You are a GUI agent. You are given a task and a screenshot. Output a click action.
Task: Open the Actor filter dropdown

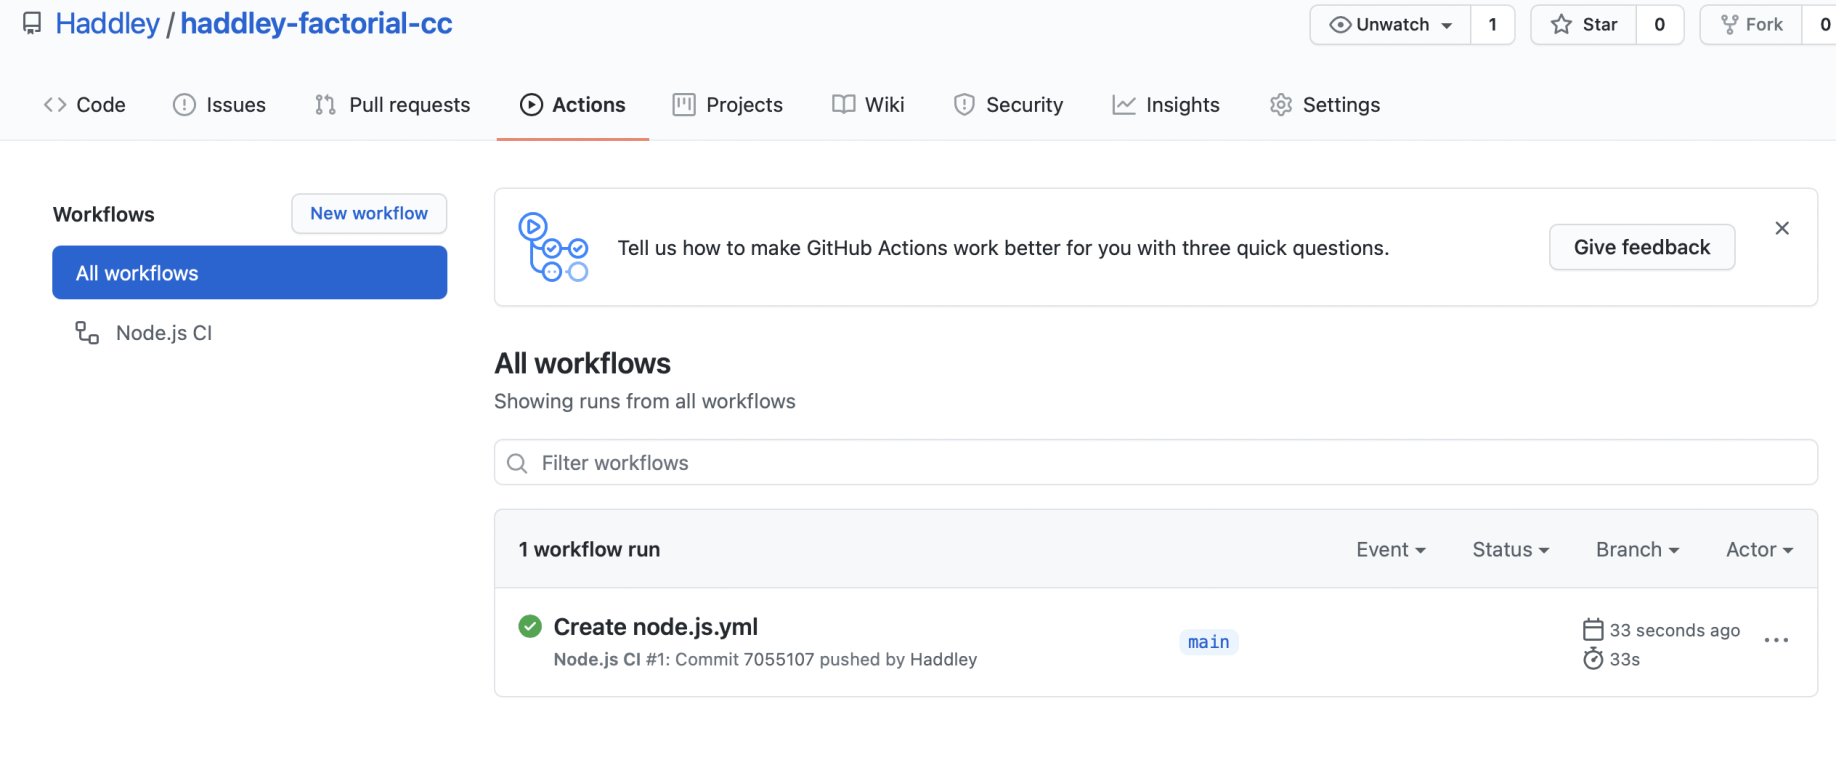1759,550
